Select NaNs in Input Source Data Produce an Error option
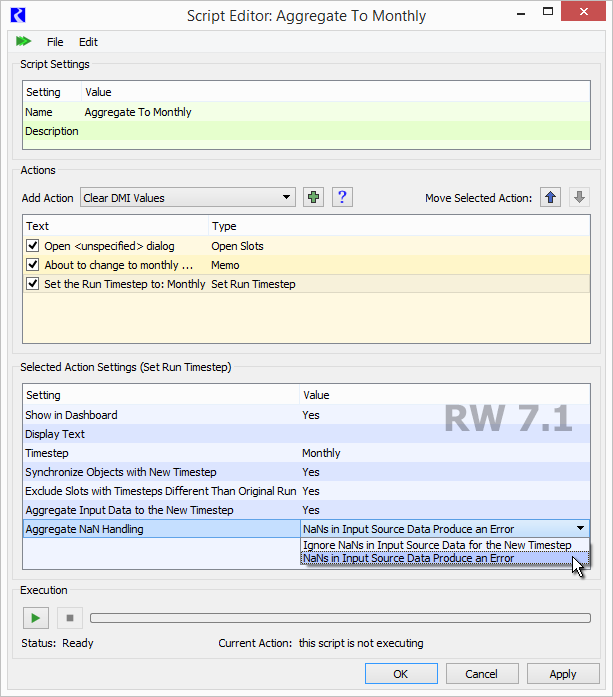This screenshot has height=697, width=613. pos(445,558)
